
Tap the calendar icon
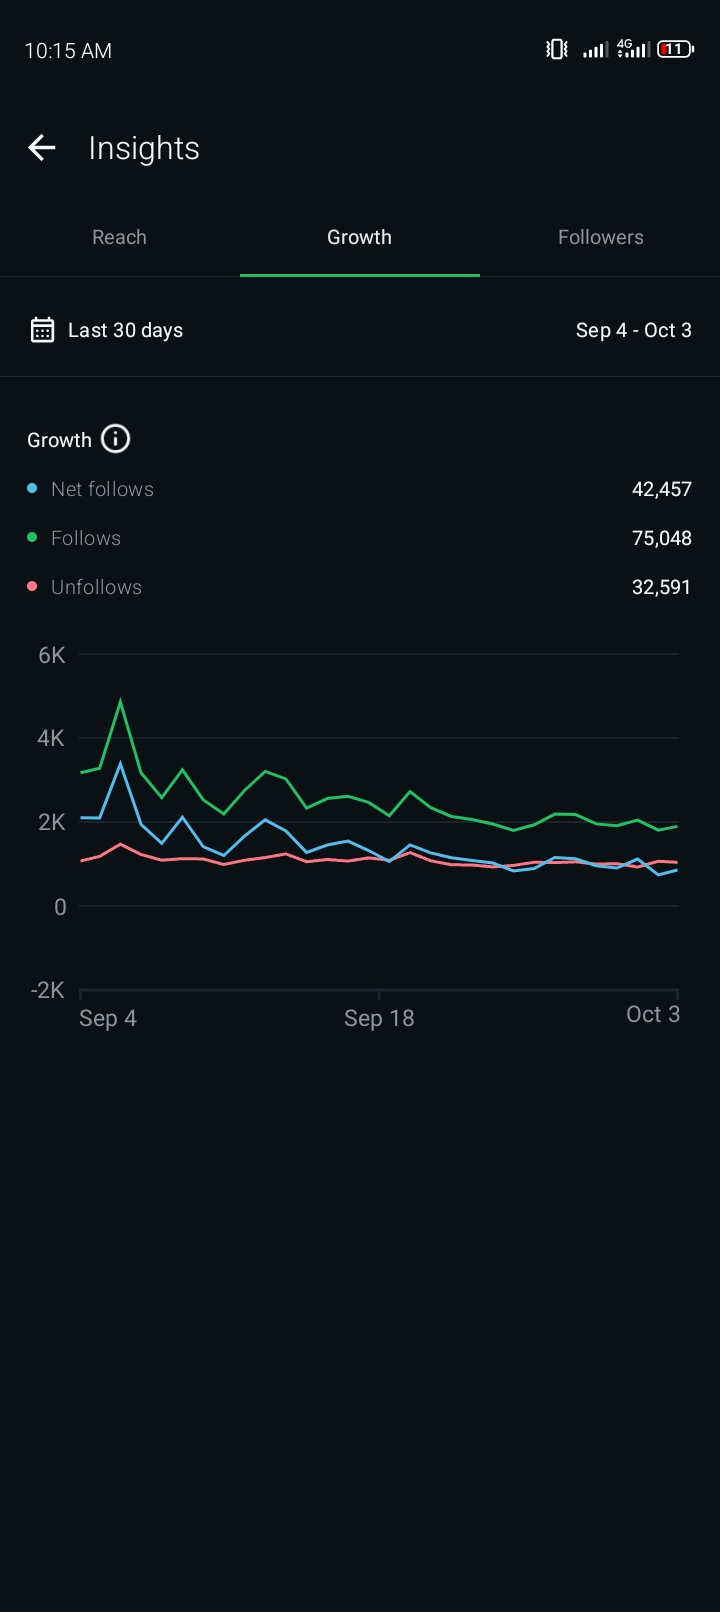[x=42, y=330]
